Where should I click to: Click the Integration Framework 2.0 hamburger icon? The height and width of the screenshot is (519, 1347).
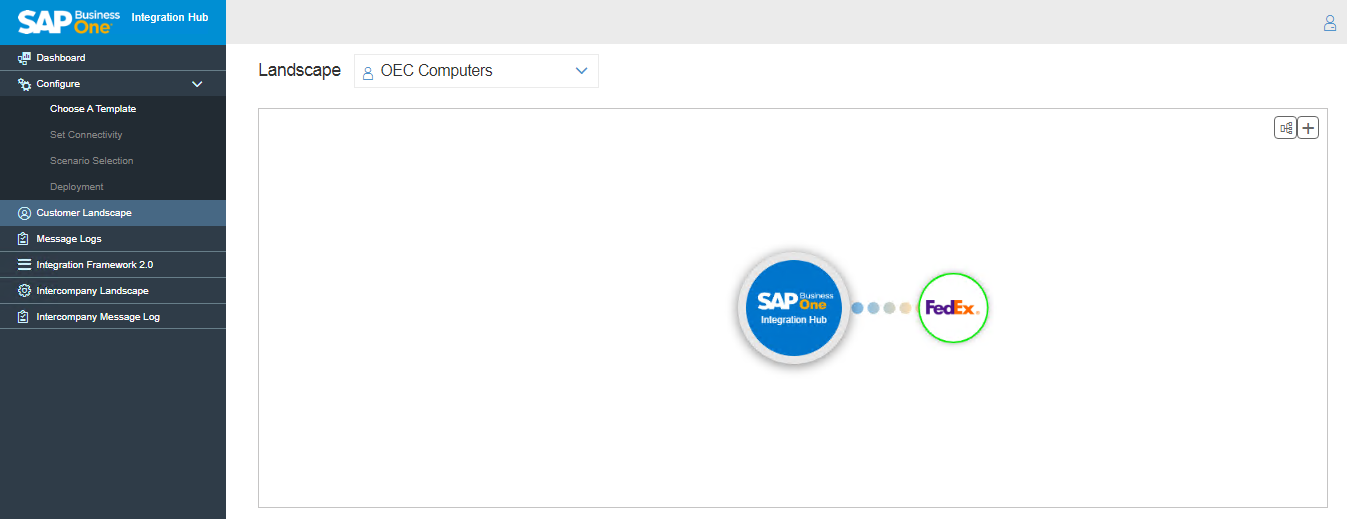25,265
